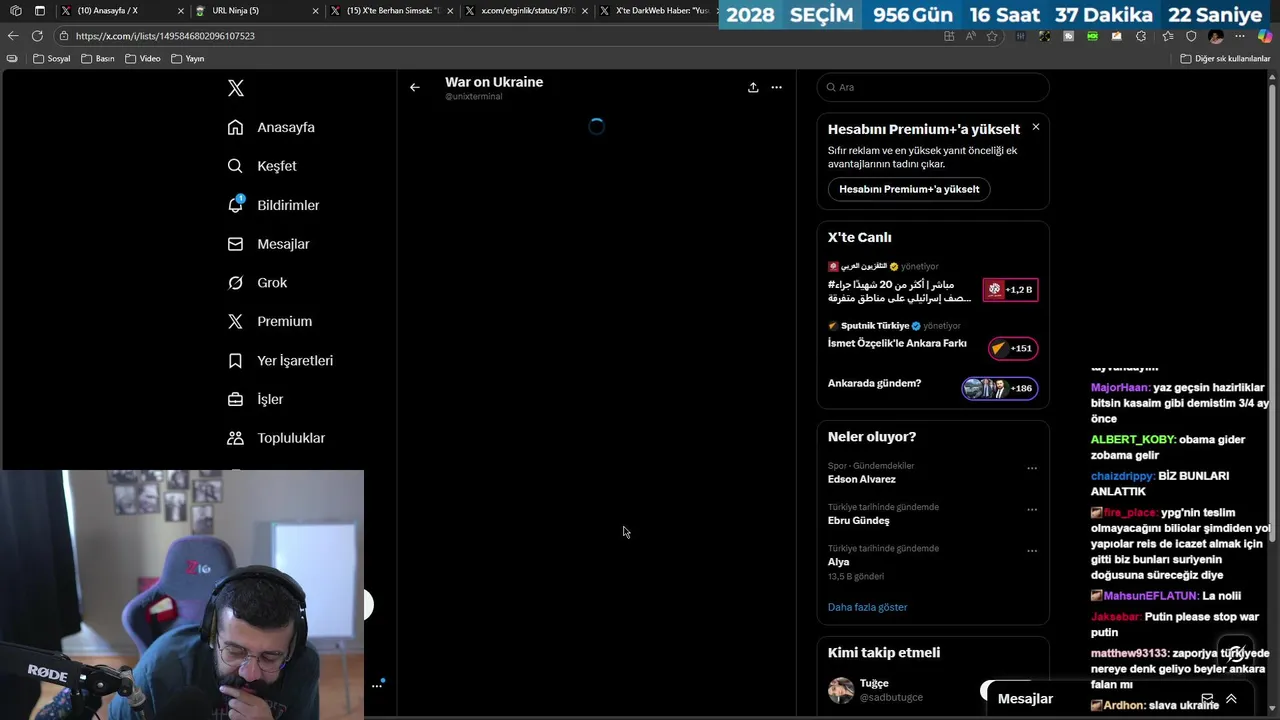1280x720 pixels.
Task: Open the Sosyal bookmarks folder
Action: coord(52,58)
